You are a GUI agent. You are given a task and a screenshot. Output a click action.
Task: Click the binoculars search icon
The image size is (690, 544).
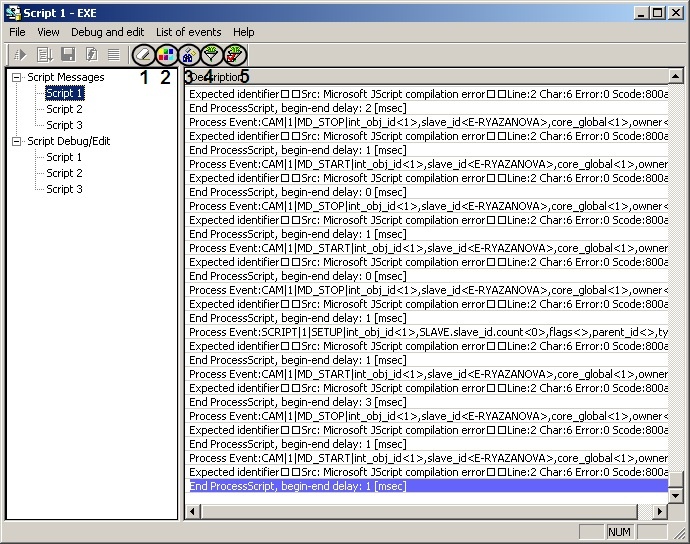point(188,55)
